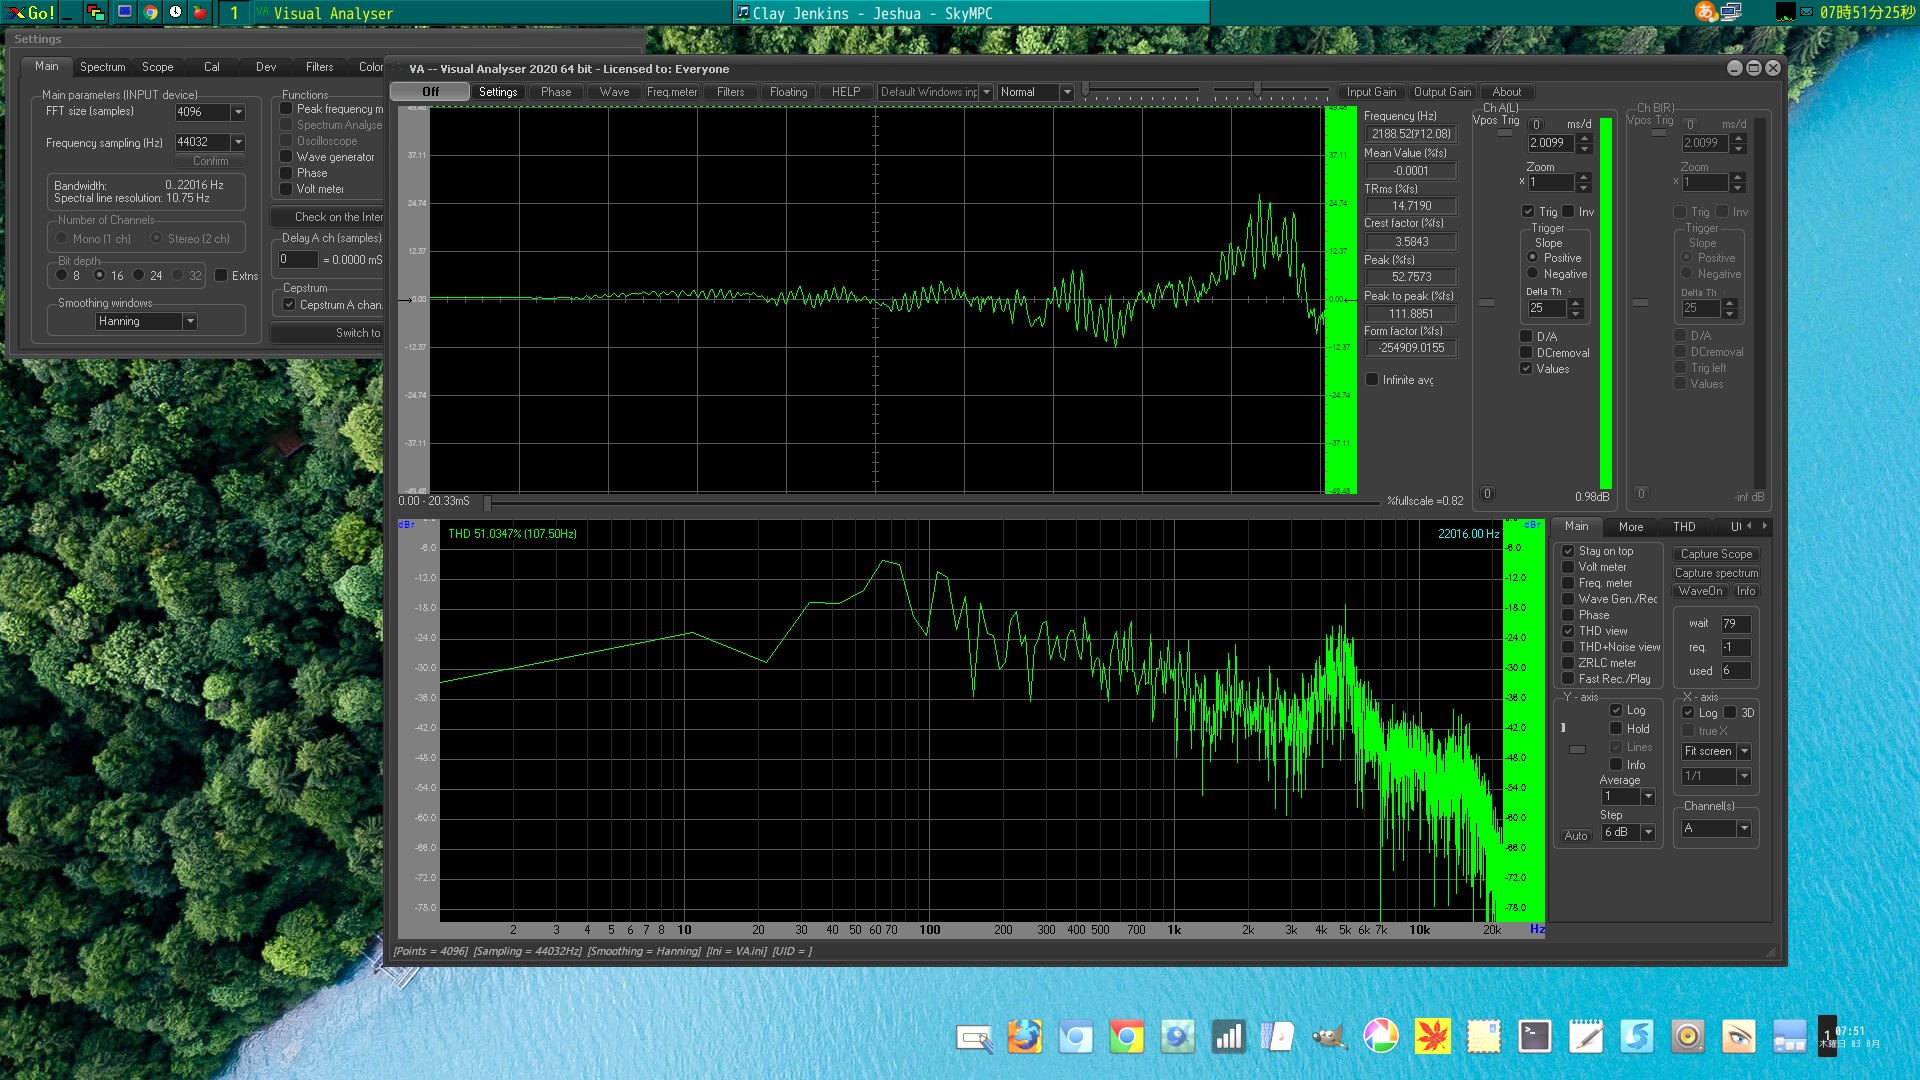Image resolution: width=1920 pixels, height=1080 pixels.
Task: Click the Chrome icon in dock
Action: [1126, 1037]
